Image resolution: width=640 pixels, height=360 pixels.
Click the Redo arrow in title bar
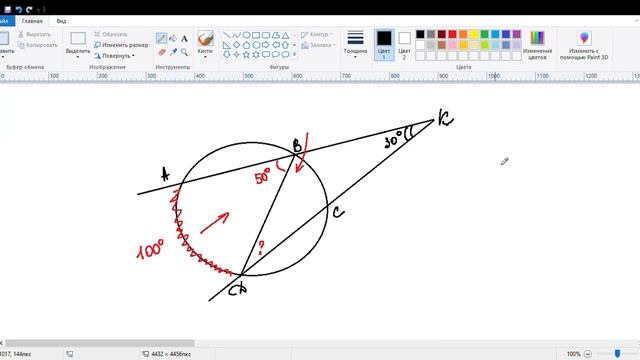click(29, 9)
